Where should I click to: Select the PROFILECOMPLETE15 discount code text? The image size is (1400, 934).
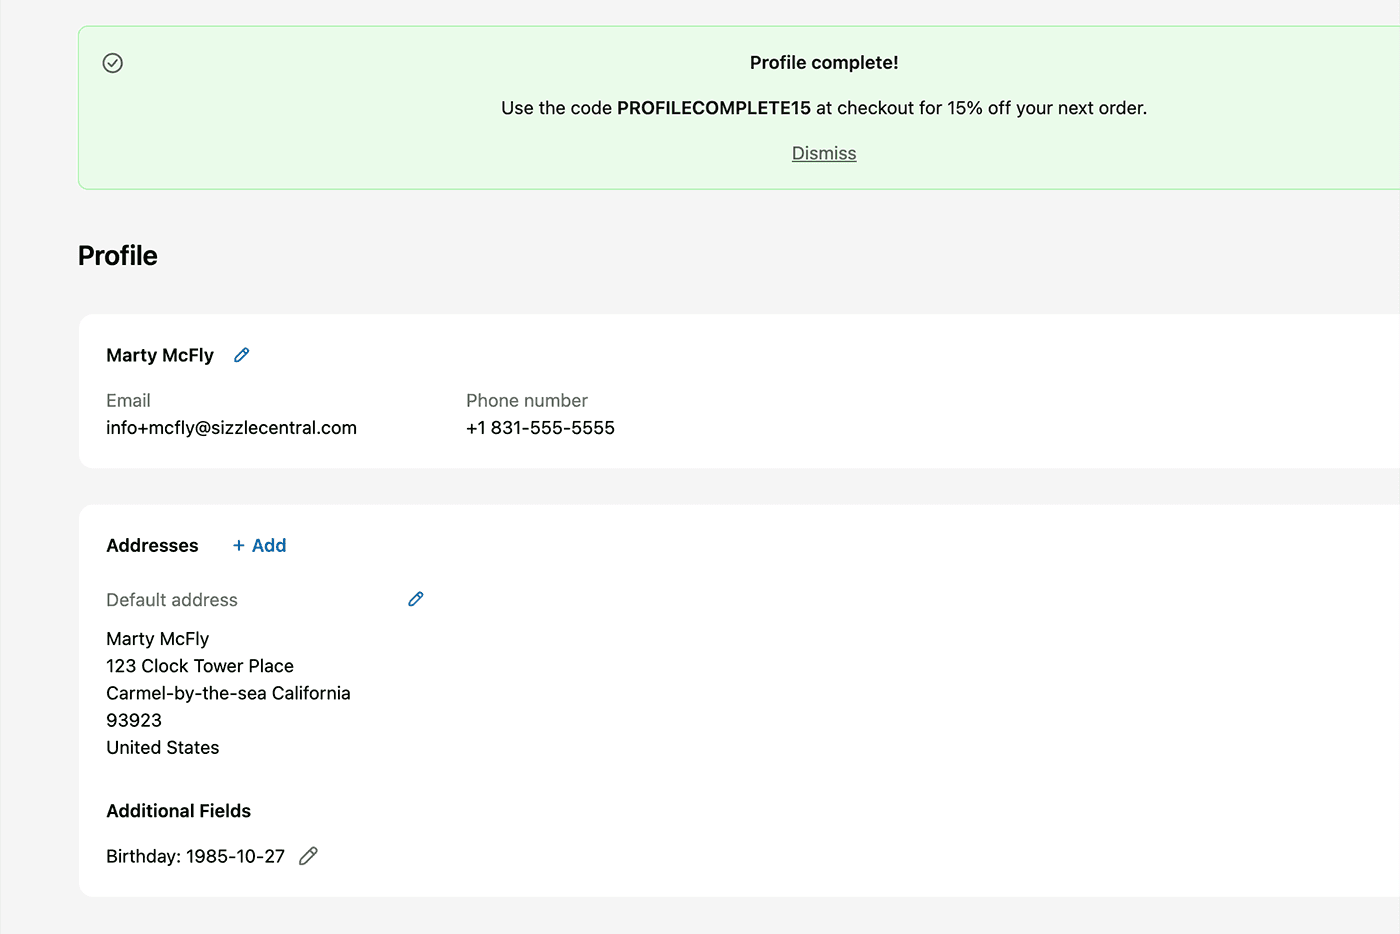click(x=714, y=108)
